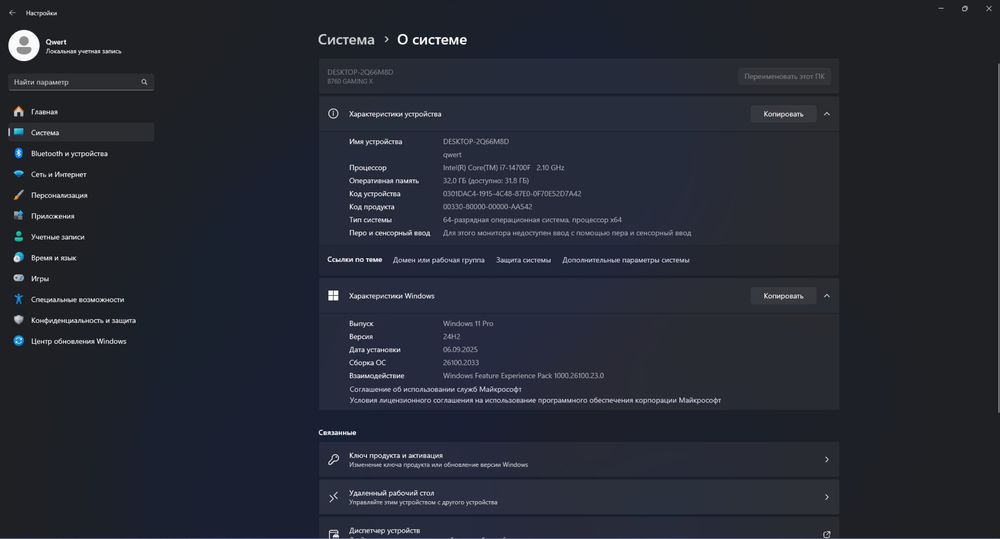The image size is (1000, 539).
Task: Click the Центр обновления Windows update icon
Action: [18, 341]
